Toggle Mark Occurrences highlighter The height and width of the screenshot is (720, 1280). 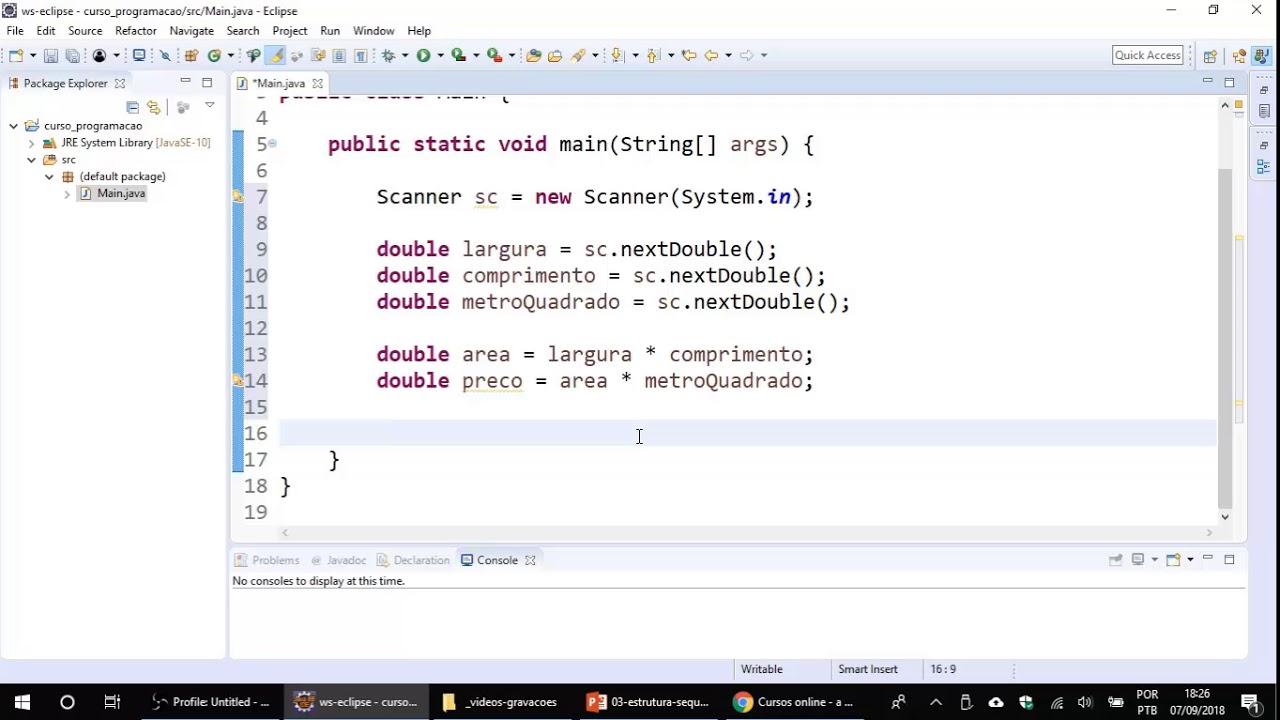pyautogui.click(x=275, y=55)
